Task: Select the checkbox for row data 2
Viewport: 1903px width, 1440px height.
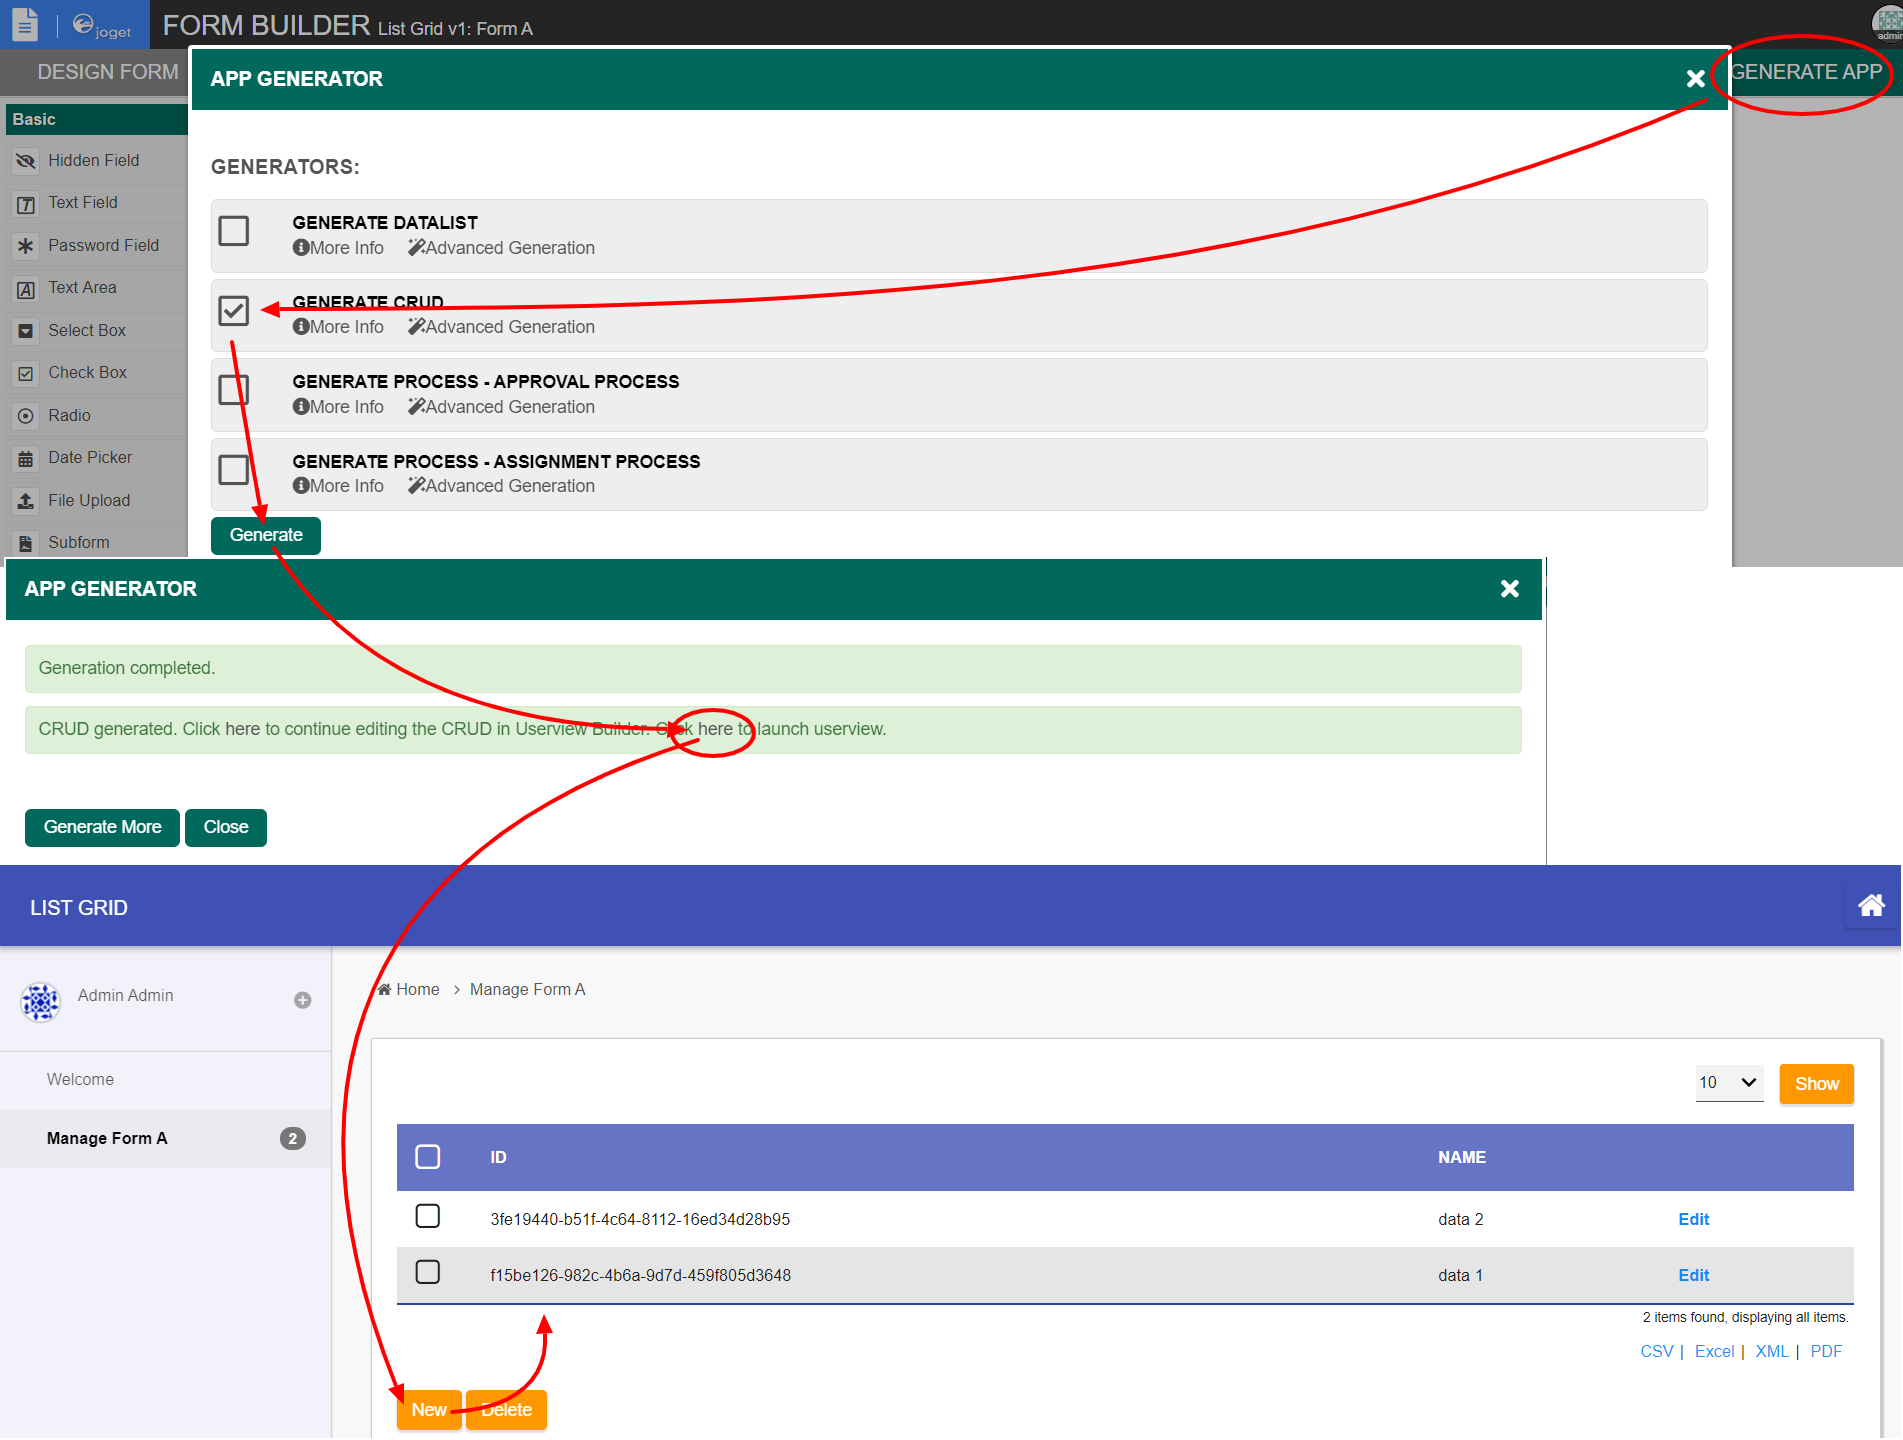Action: tap(428, 1217)
